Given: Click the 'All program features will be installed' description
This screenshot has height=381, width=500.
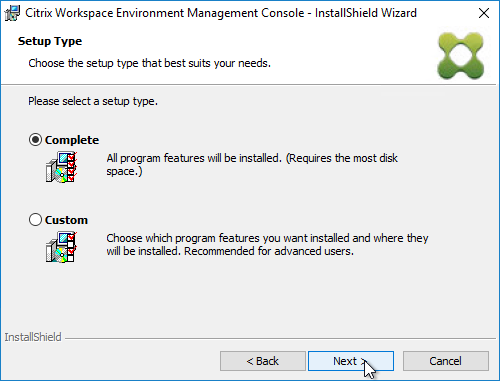Looking at the screenshot, I should click(x=252, y=164).
